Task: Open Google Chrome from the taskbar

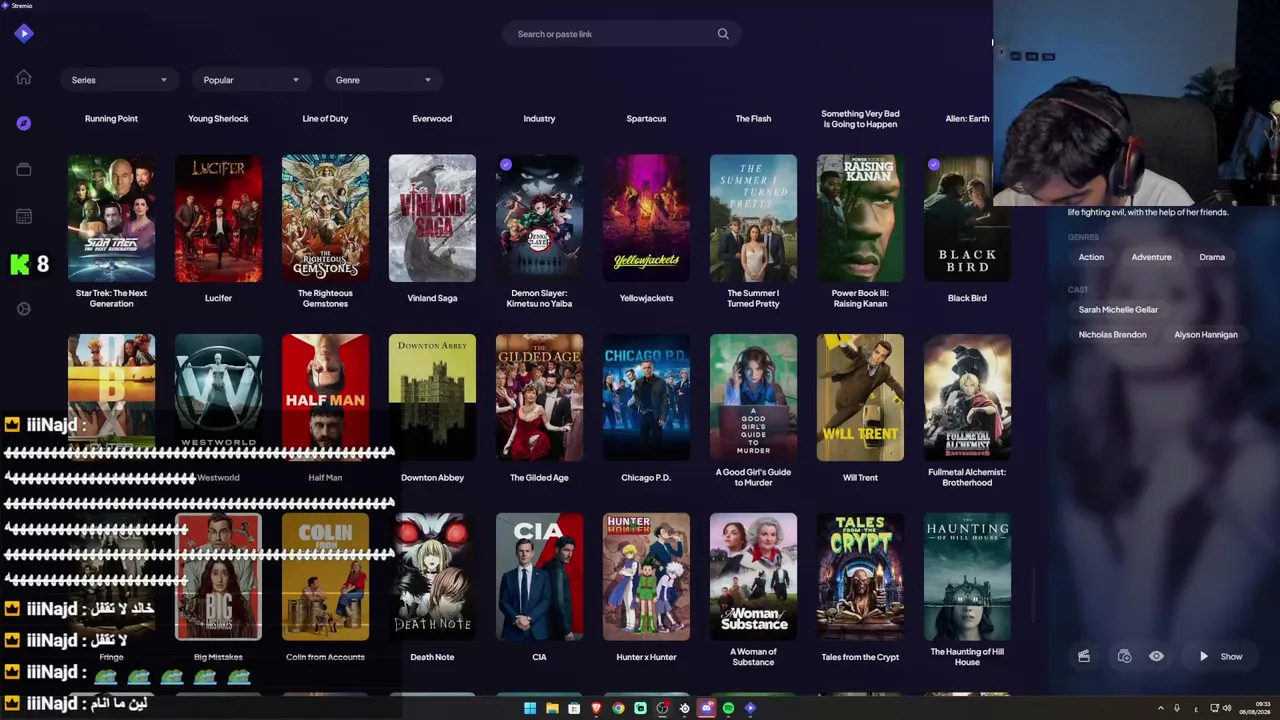Action: coord(618,708)
